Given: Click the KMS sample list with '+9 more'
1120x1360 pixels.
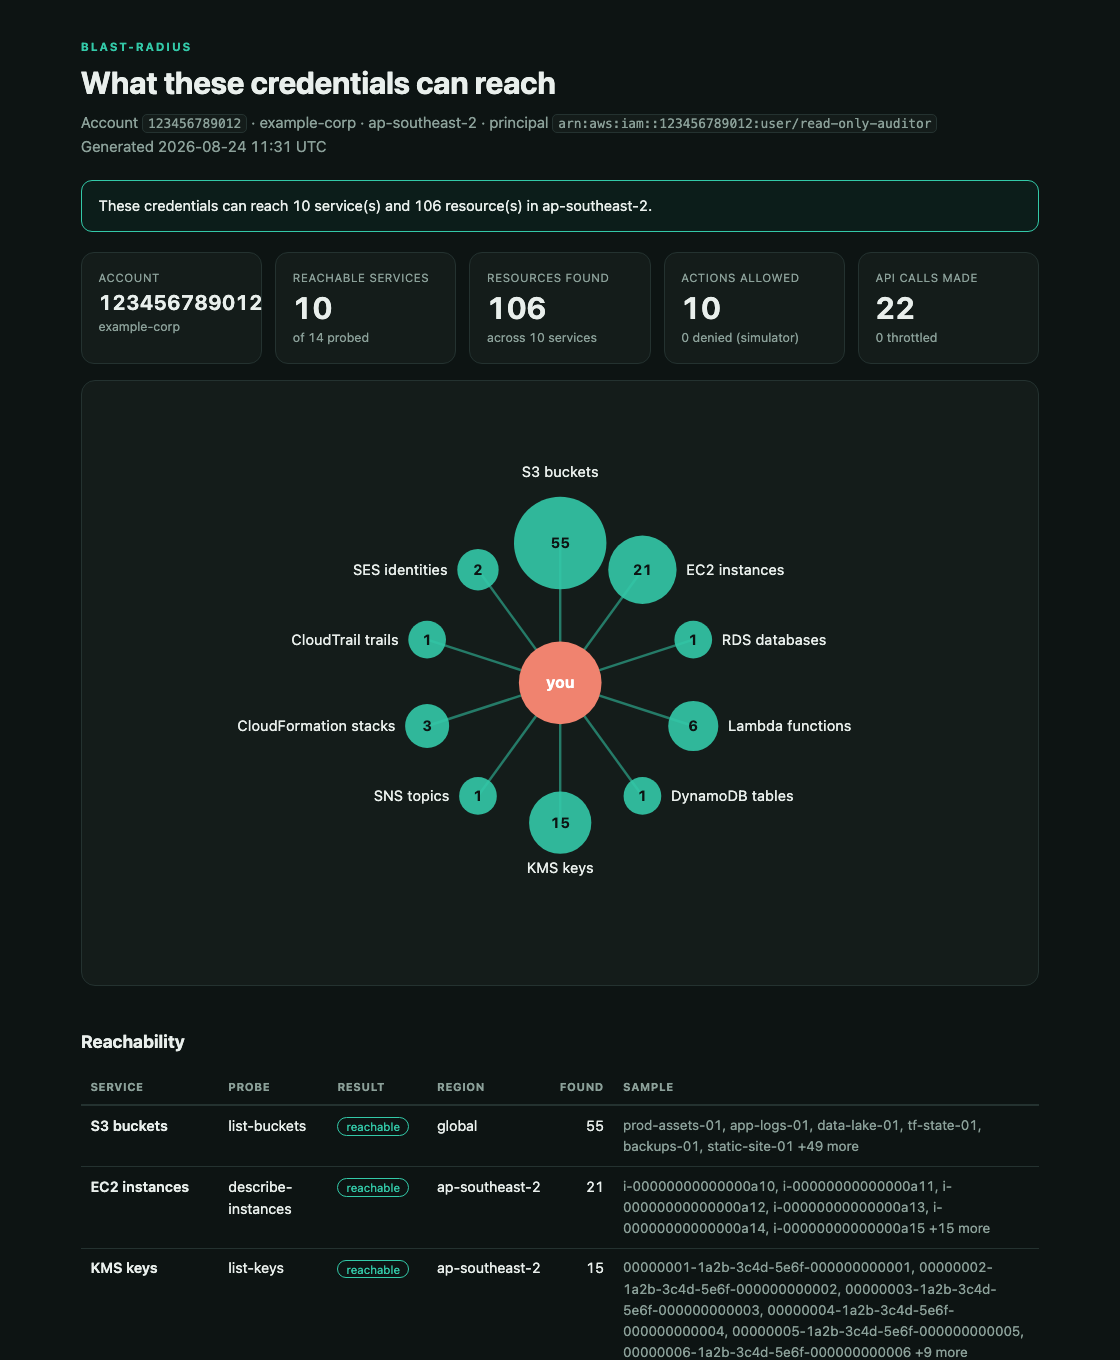Looking at the screenshot, I should pyautogui.click(x=823, y=1310).
